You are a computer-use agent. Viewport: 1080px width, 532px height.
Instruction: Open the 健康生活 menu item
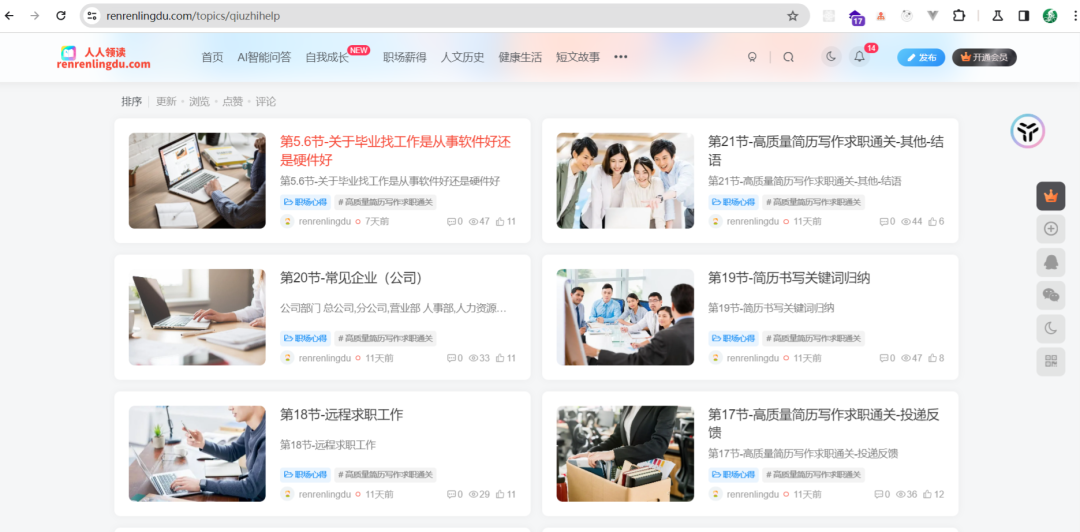pyautogui.click(x=520, y=57)
